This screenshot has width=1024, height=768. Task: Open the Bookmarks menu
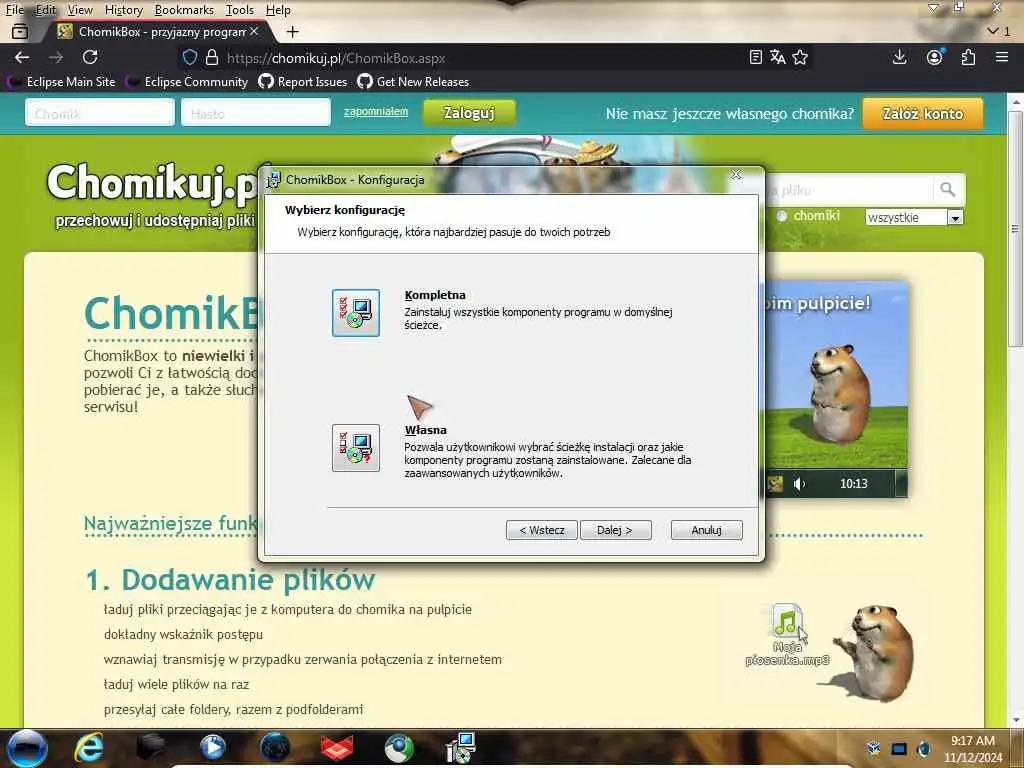tap(184, 10)
